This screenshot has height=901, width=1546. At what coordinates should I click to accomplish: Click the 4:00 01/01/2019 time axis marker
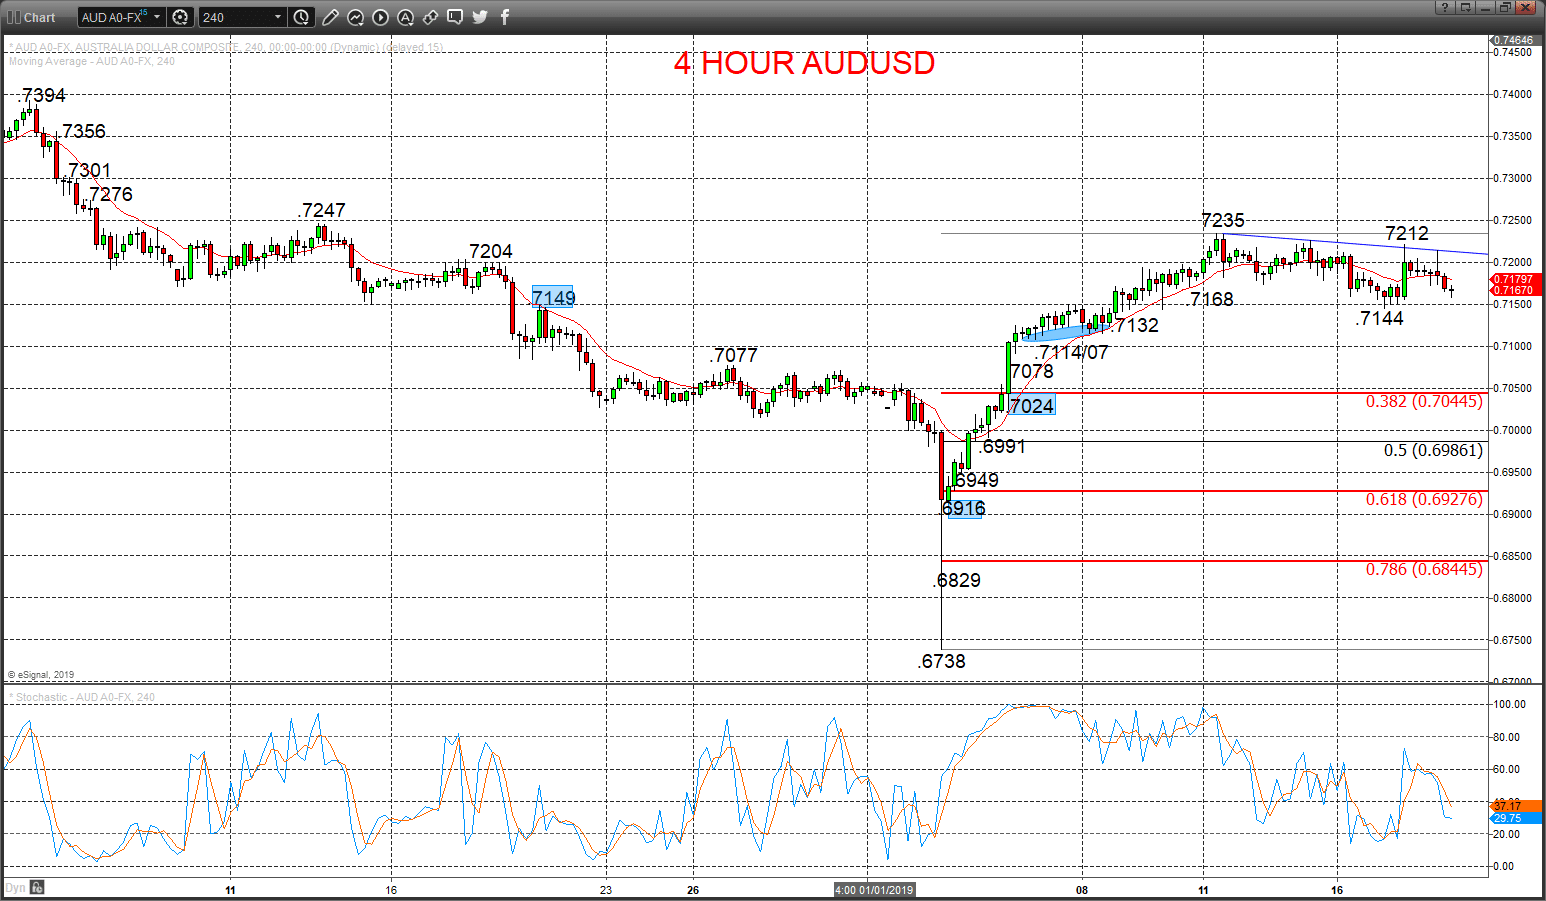click(x=875, y=889)
